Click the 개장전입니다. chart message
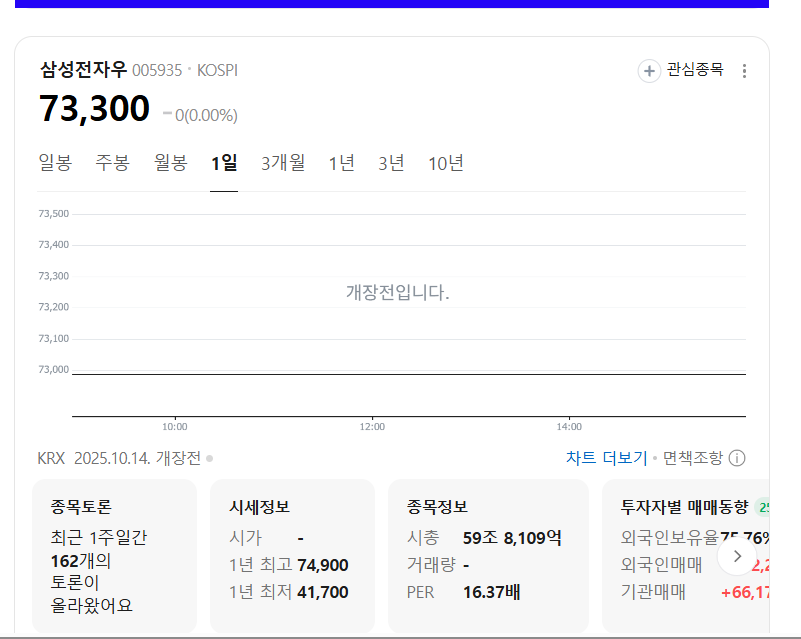 pyautogui.click(x=397, y=293)
